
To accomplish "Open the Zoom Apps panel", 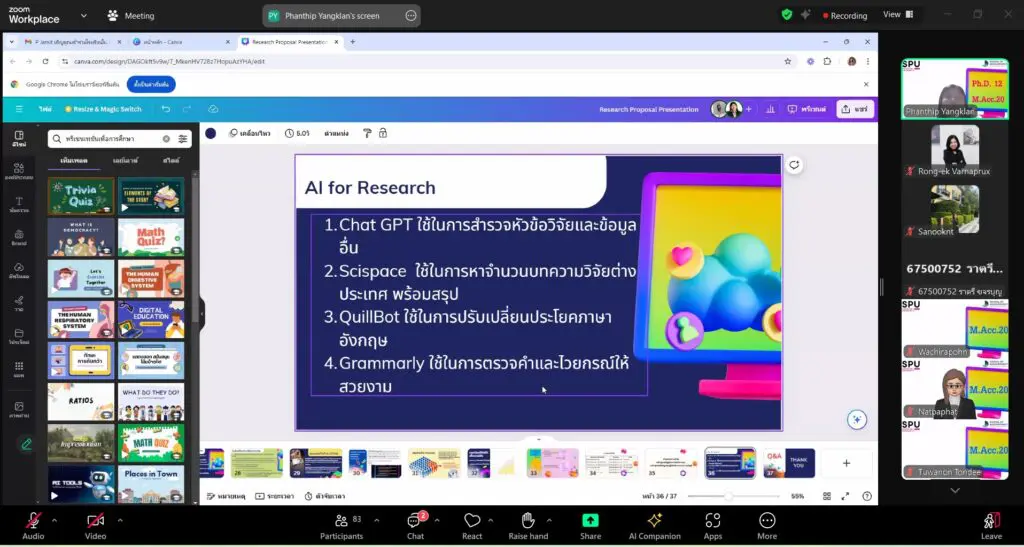I will tap(713, 526).
